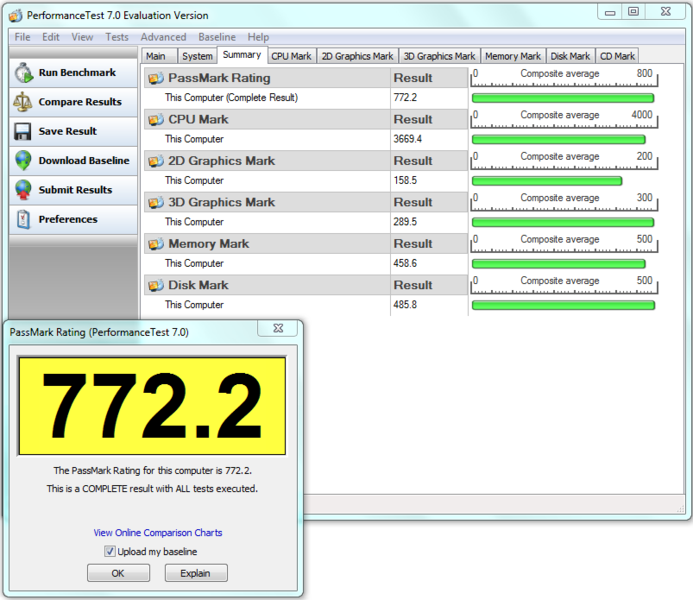Click the 2D Graphics Mark green bar

[547, 181]
